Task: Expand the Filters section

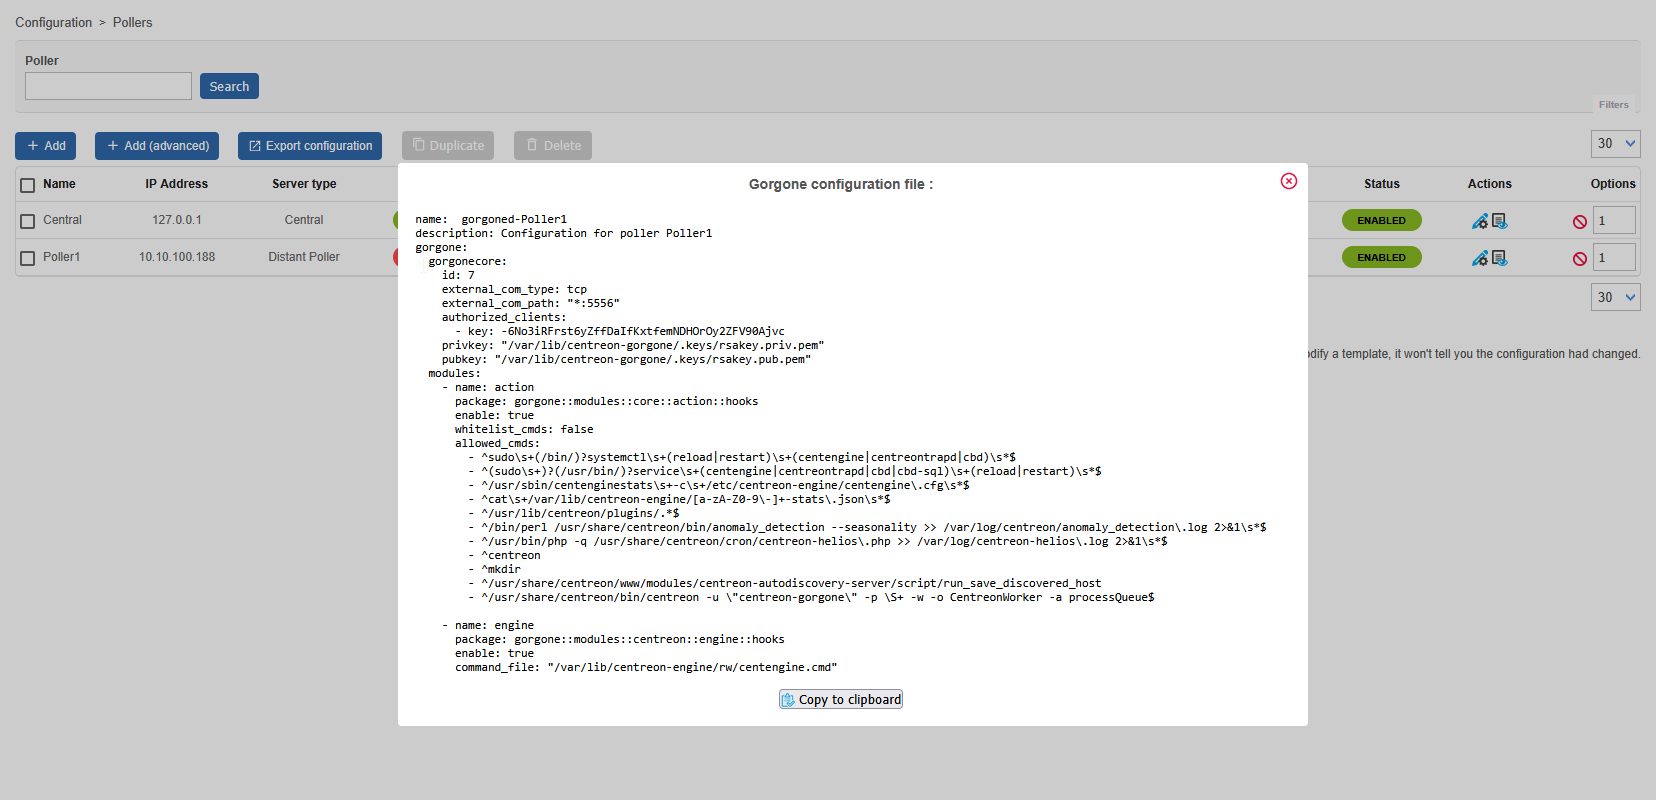Action: [x=1613, y=104]
